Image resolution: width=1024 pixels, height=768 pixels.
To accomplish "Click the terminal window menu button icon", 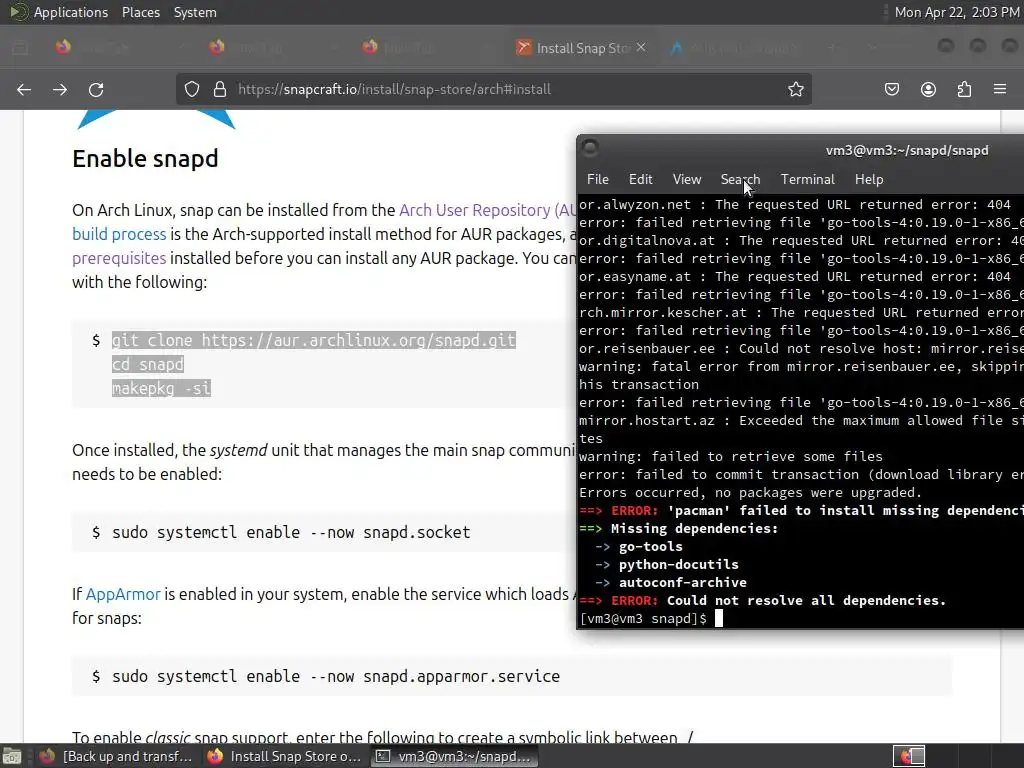I will coord(590,148).
